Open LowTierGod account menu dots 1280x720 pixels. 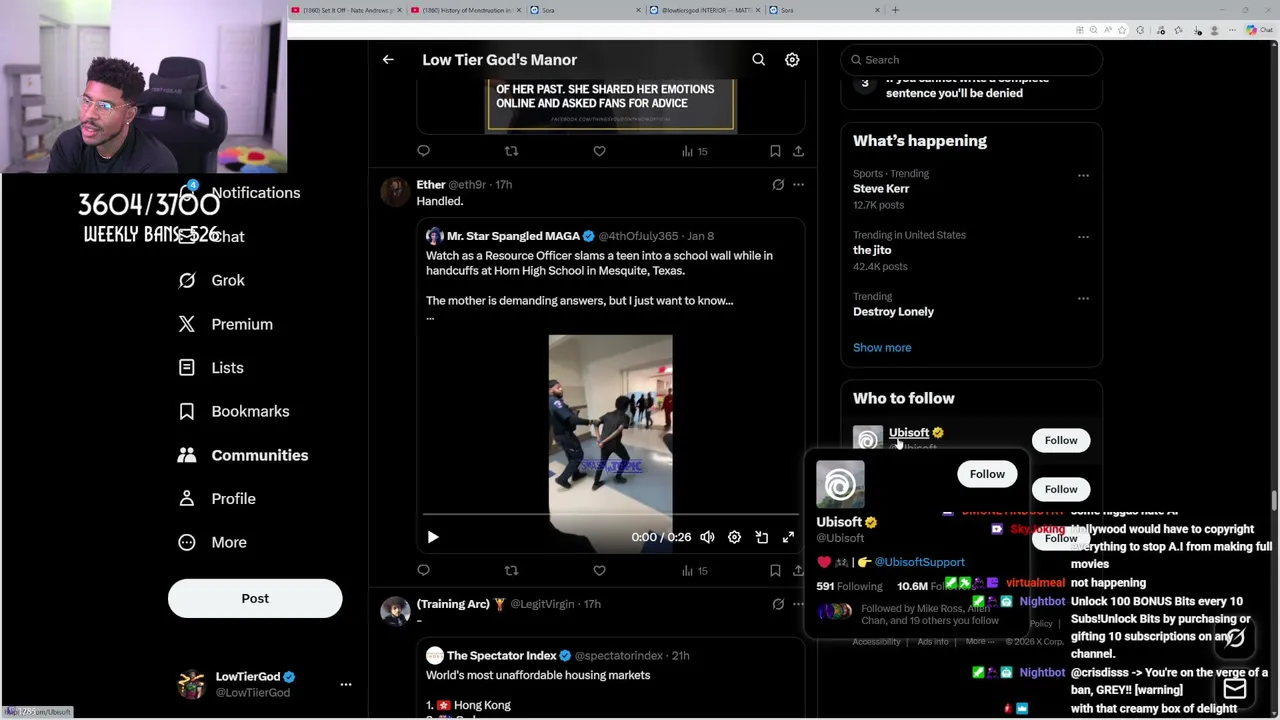[346, 684]
